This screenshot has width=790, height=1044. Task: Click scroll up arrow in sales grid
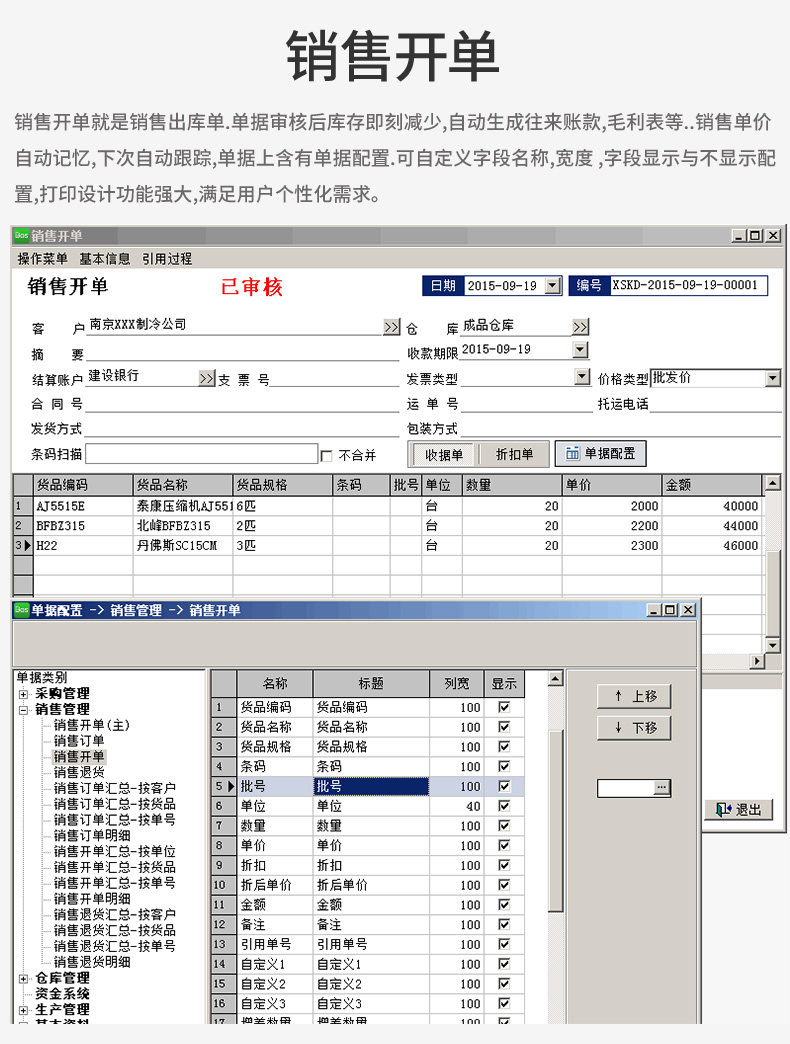(772, 483)
